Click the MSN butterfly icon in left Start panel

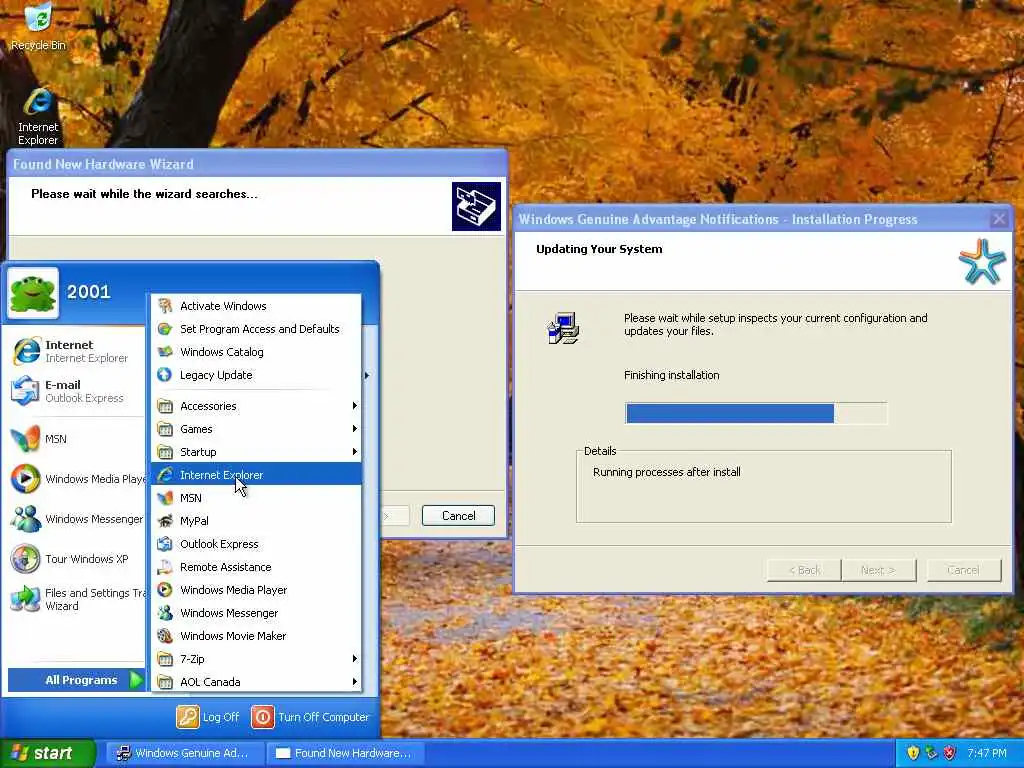[25, 439]
